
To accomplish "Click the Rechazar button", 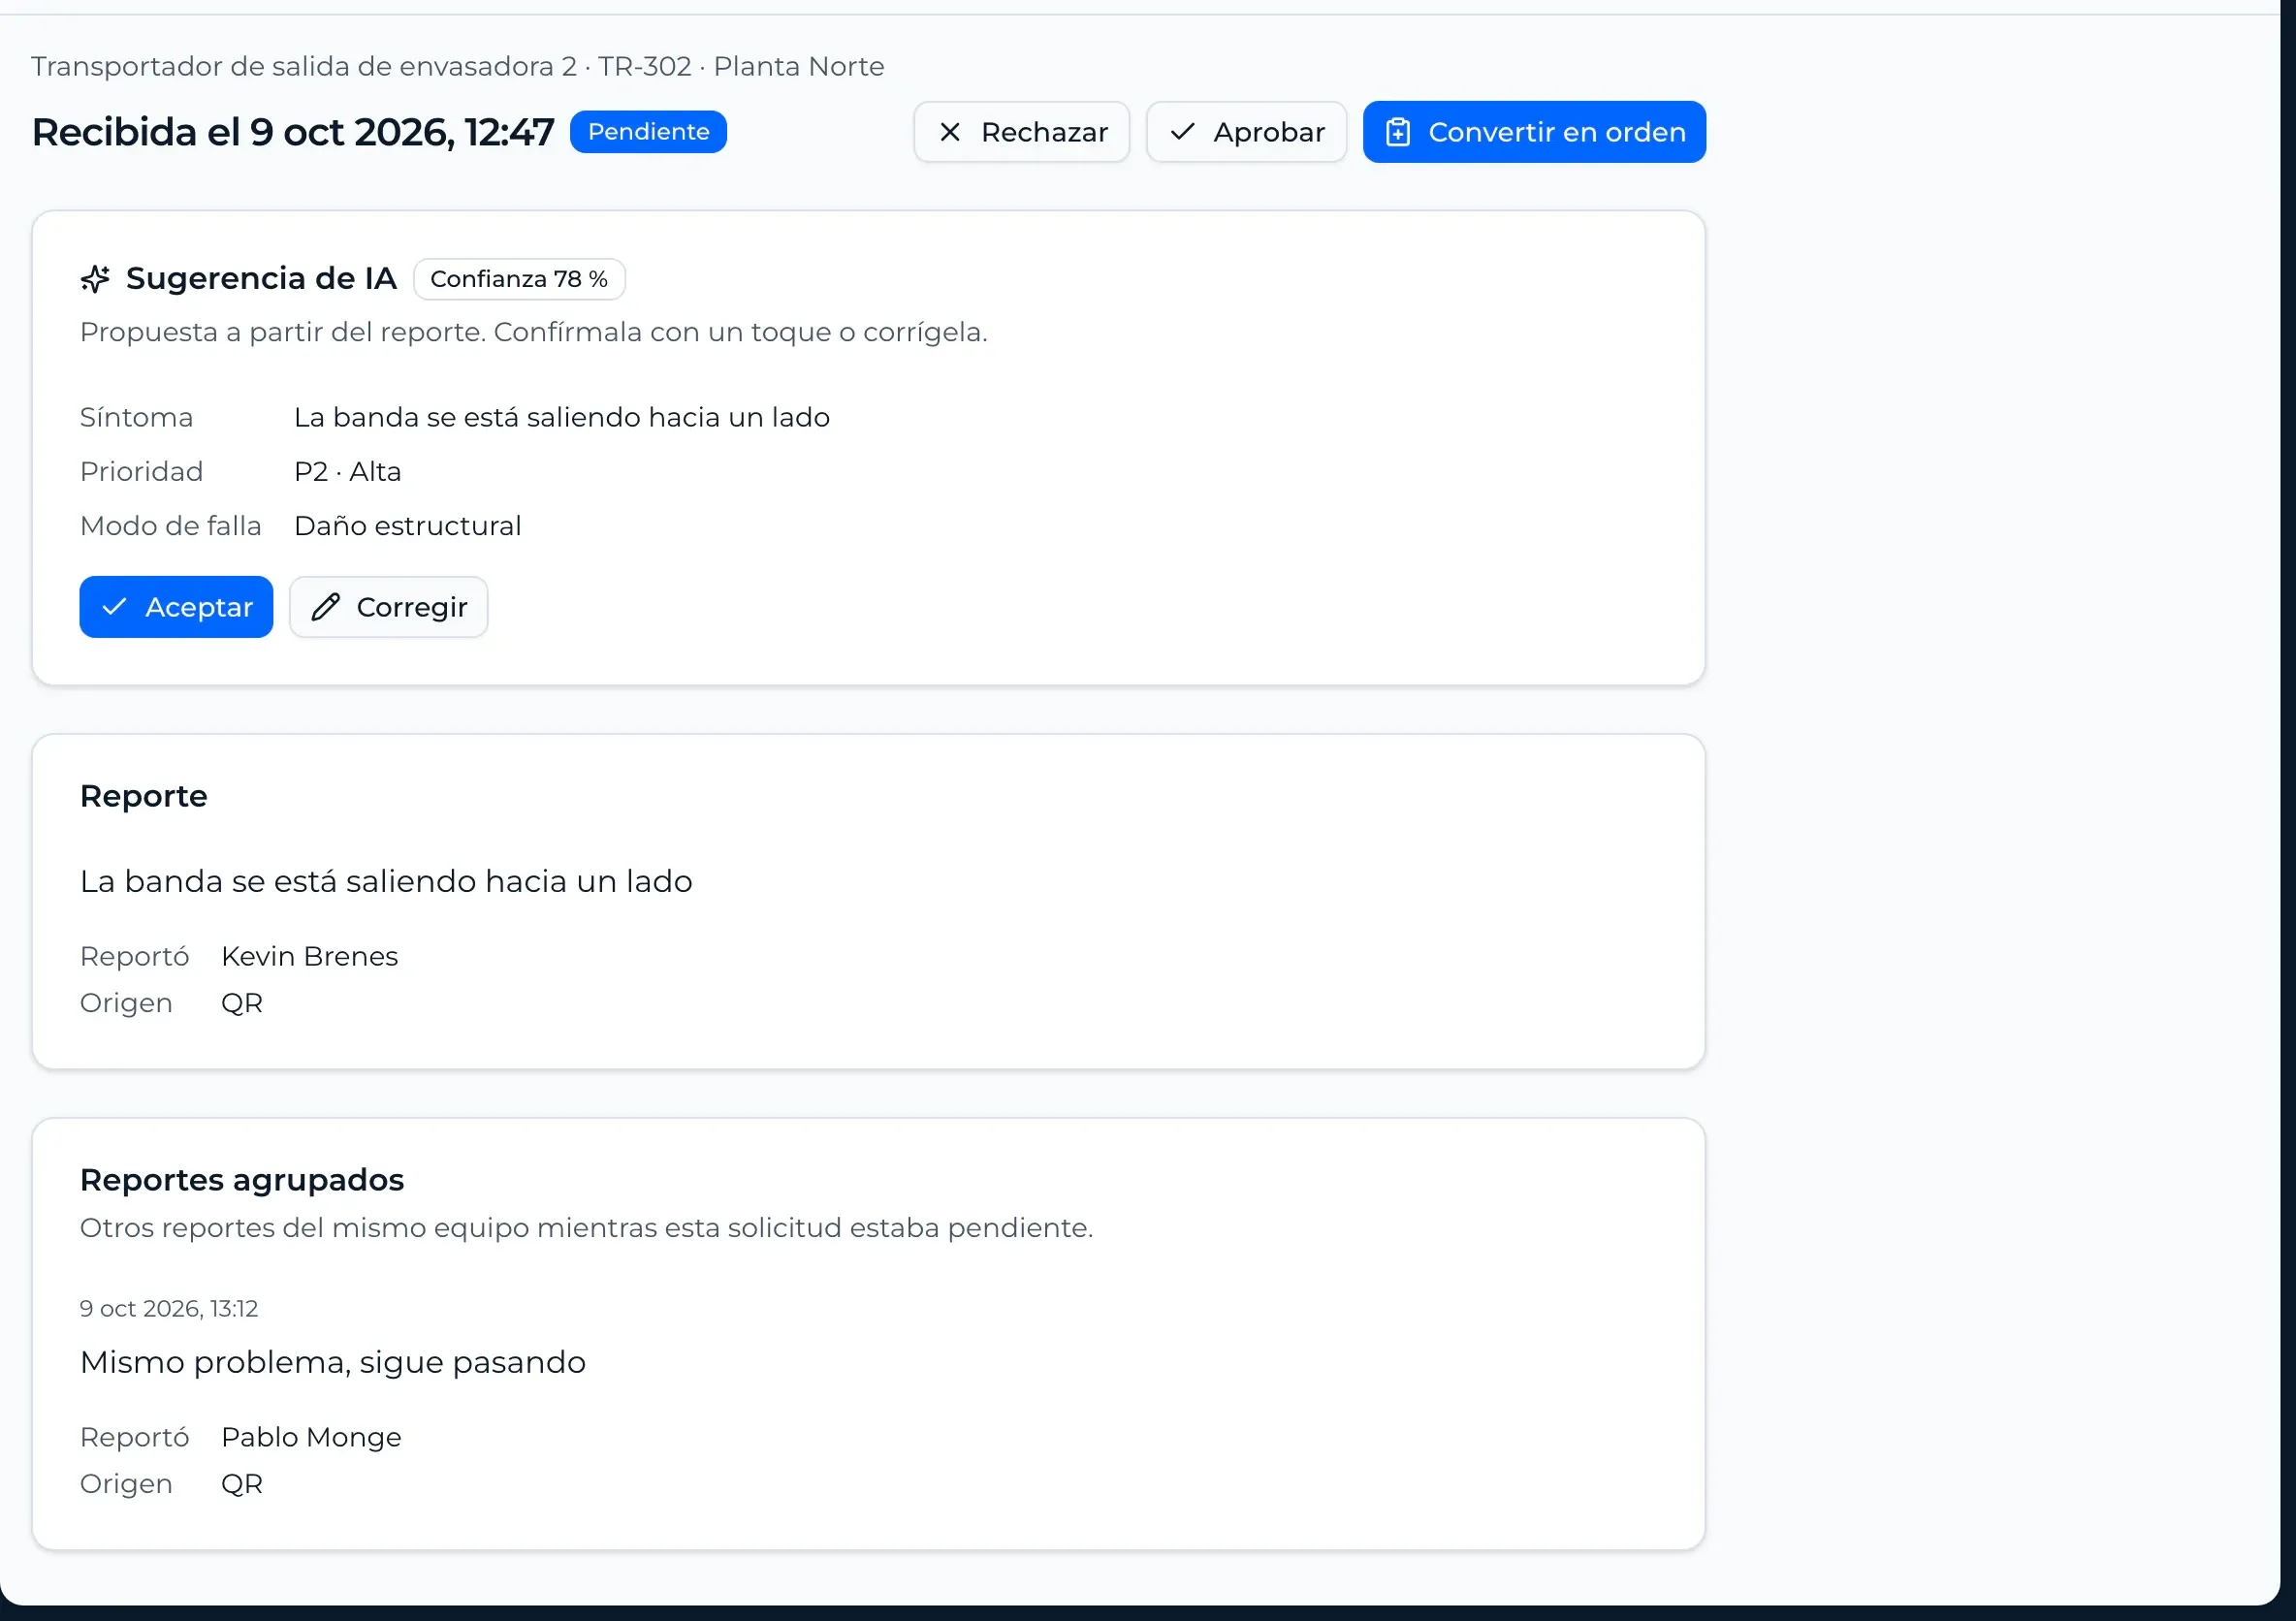I will tap(1021, 132).
